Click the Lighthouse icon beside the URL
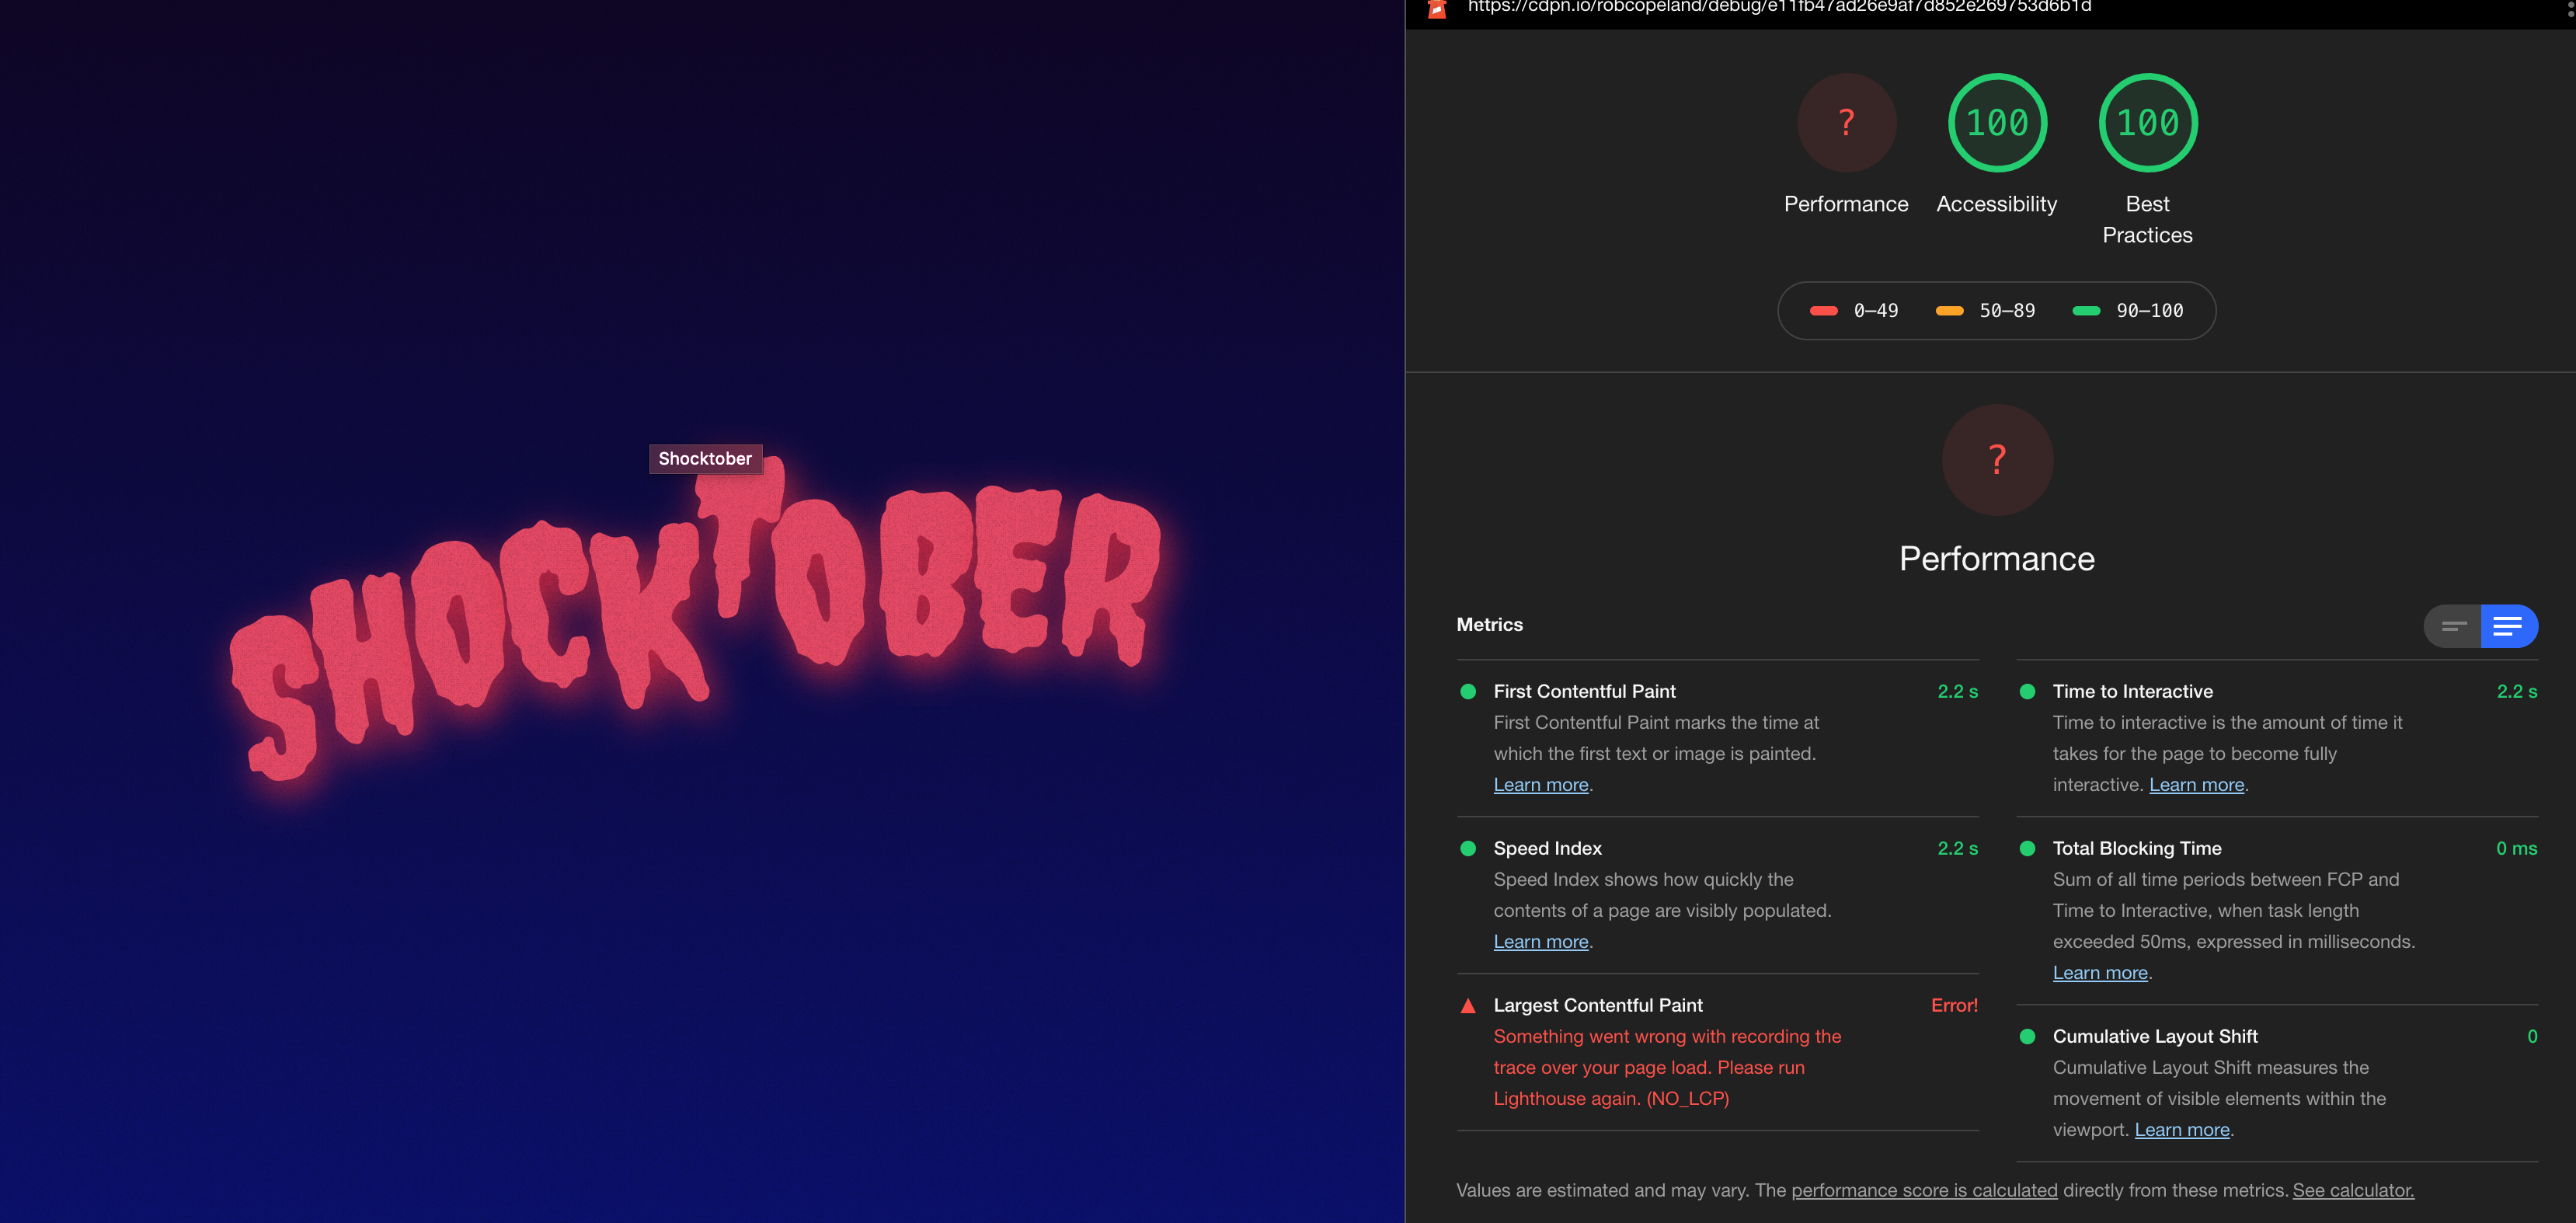Screen dimensions: 2576x1223 pos(1437,9)
